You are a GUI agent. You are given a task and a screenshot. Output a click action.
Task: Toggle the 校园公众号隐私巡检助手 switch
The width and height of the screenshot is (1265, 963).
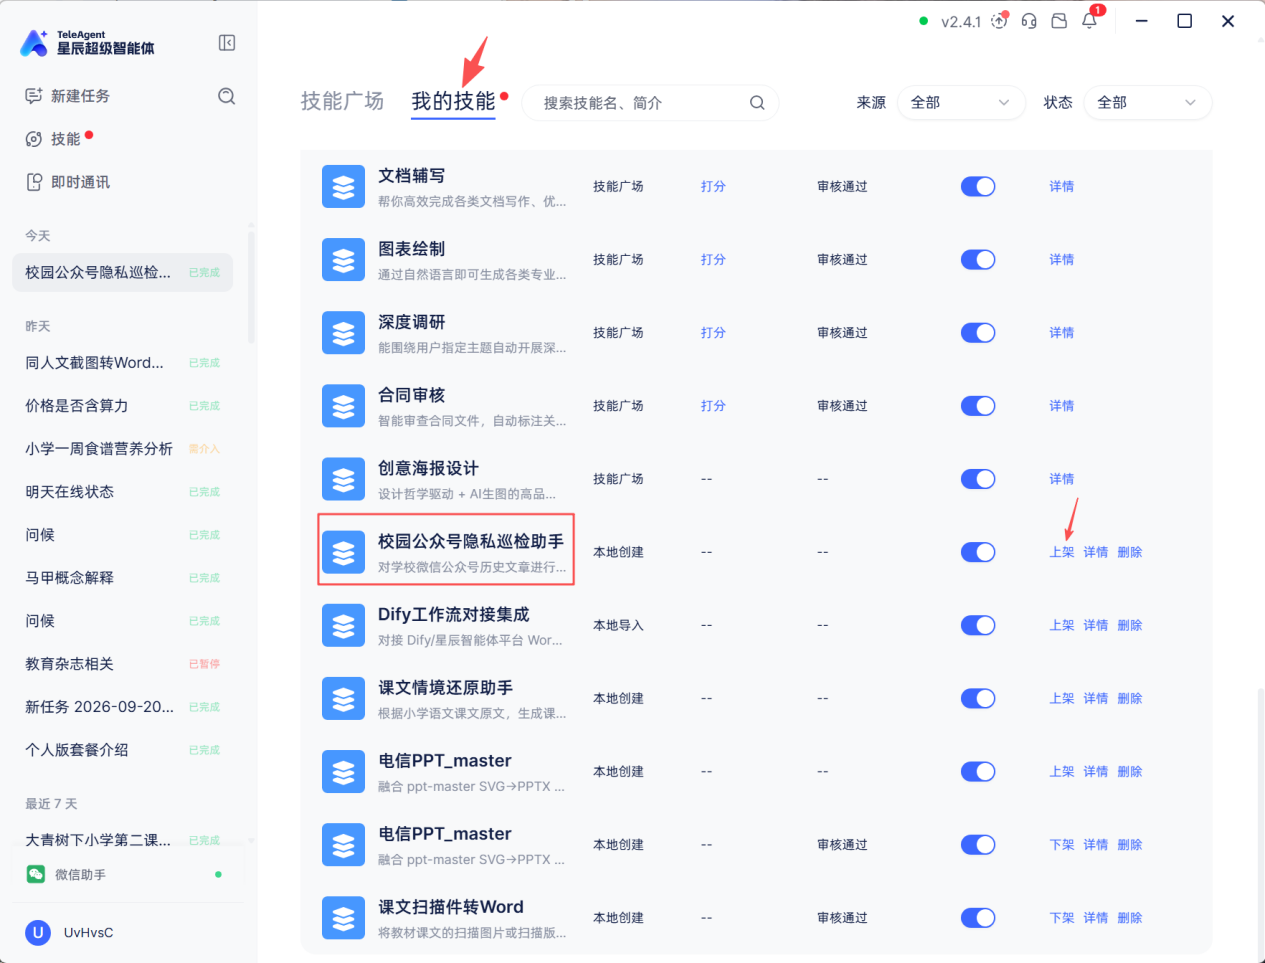click(x=978, y=552)
